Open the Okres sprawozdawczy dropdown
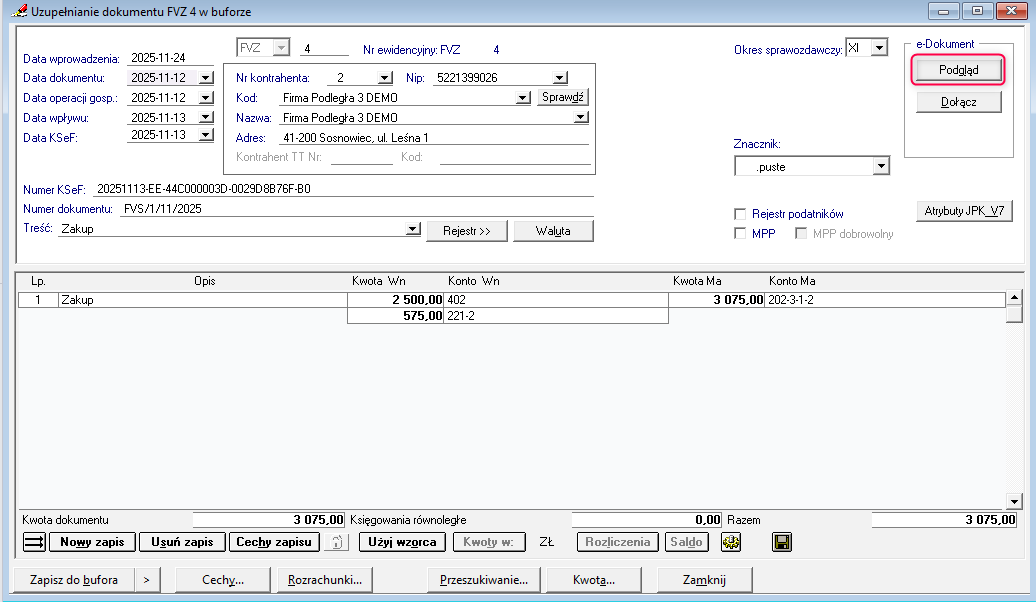1036x602 pixels. pos(878,48)
